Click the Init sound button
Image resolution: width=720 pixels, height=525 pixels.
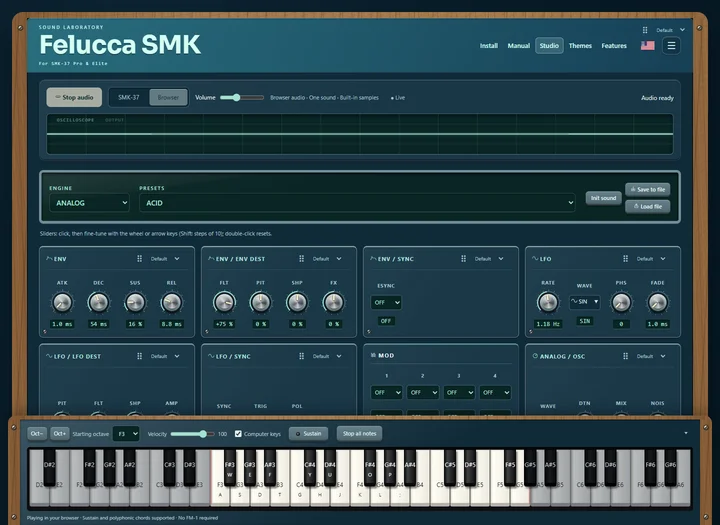603,198
